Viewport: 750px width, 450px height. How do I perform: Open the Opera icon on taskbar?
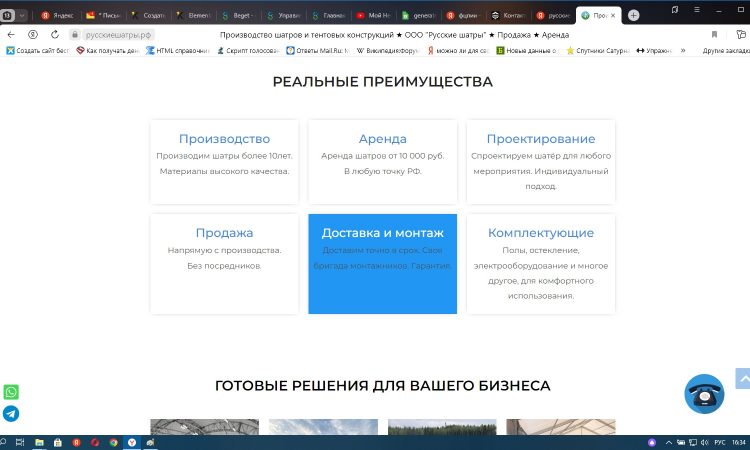point(95,442)
